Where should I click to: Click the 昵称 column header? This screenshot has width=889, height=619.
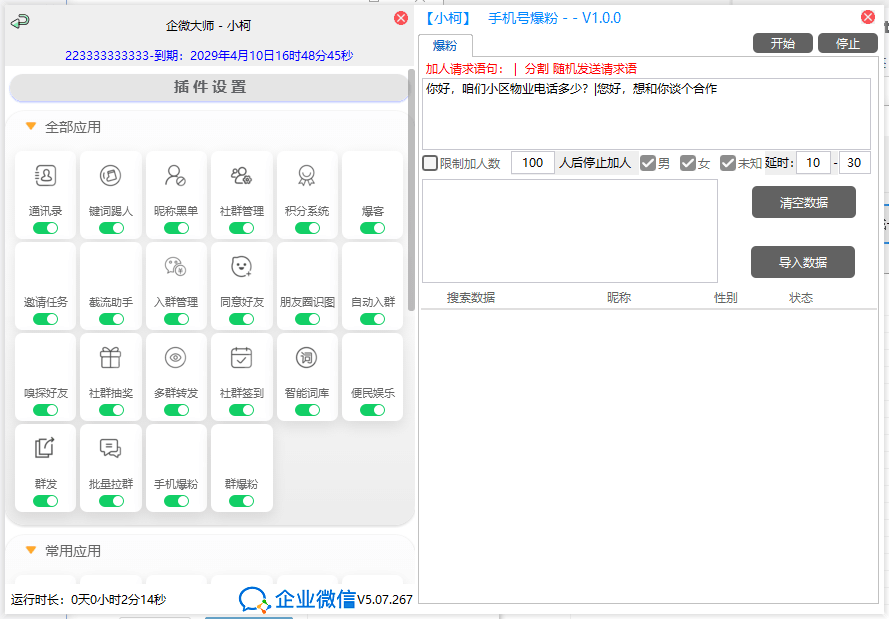[x=619, y=298]
